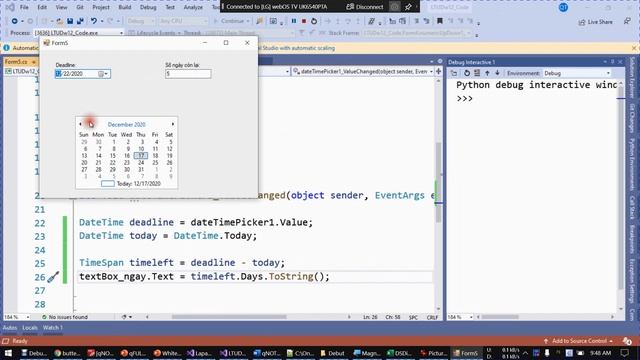
Task: Click the Số ngày còn lại text box
Action: [188, 74]
